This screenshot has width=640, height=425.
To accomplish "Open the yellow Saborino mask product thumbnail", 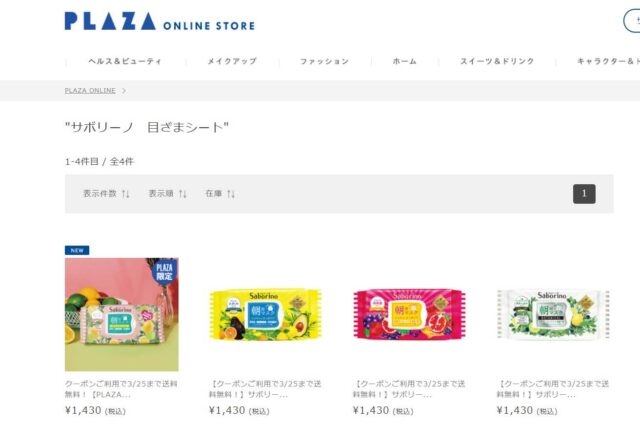I will click(x=265, y=314).
